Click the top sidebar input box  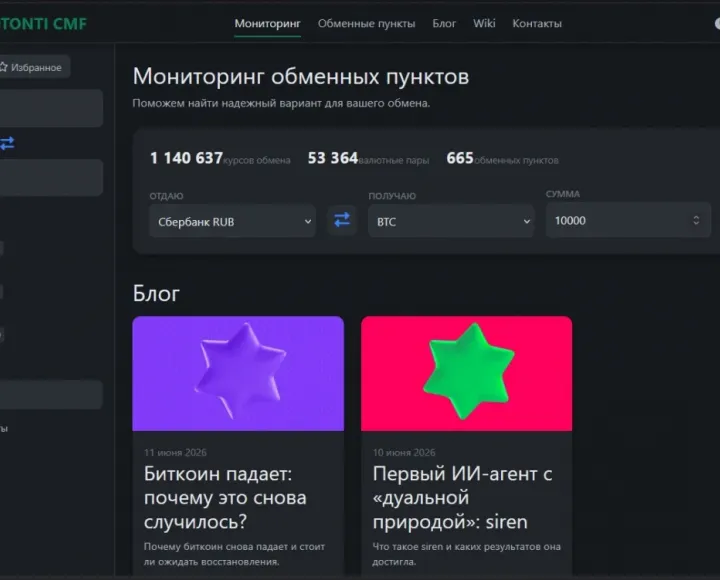click(x=51, y=108)
